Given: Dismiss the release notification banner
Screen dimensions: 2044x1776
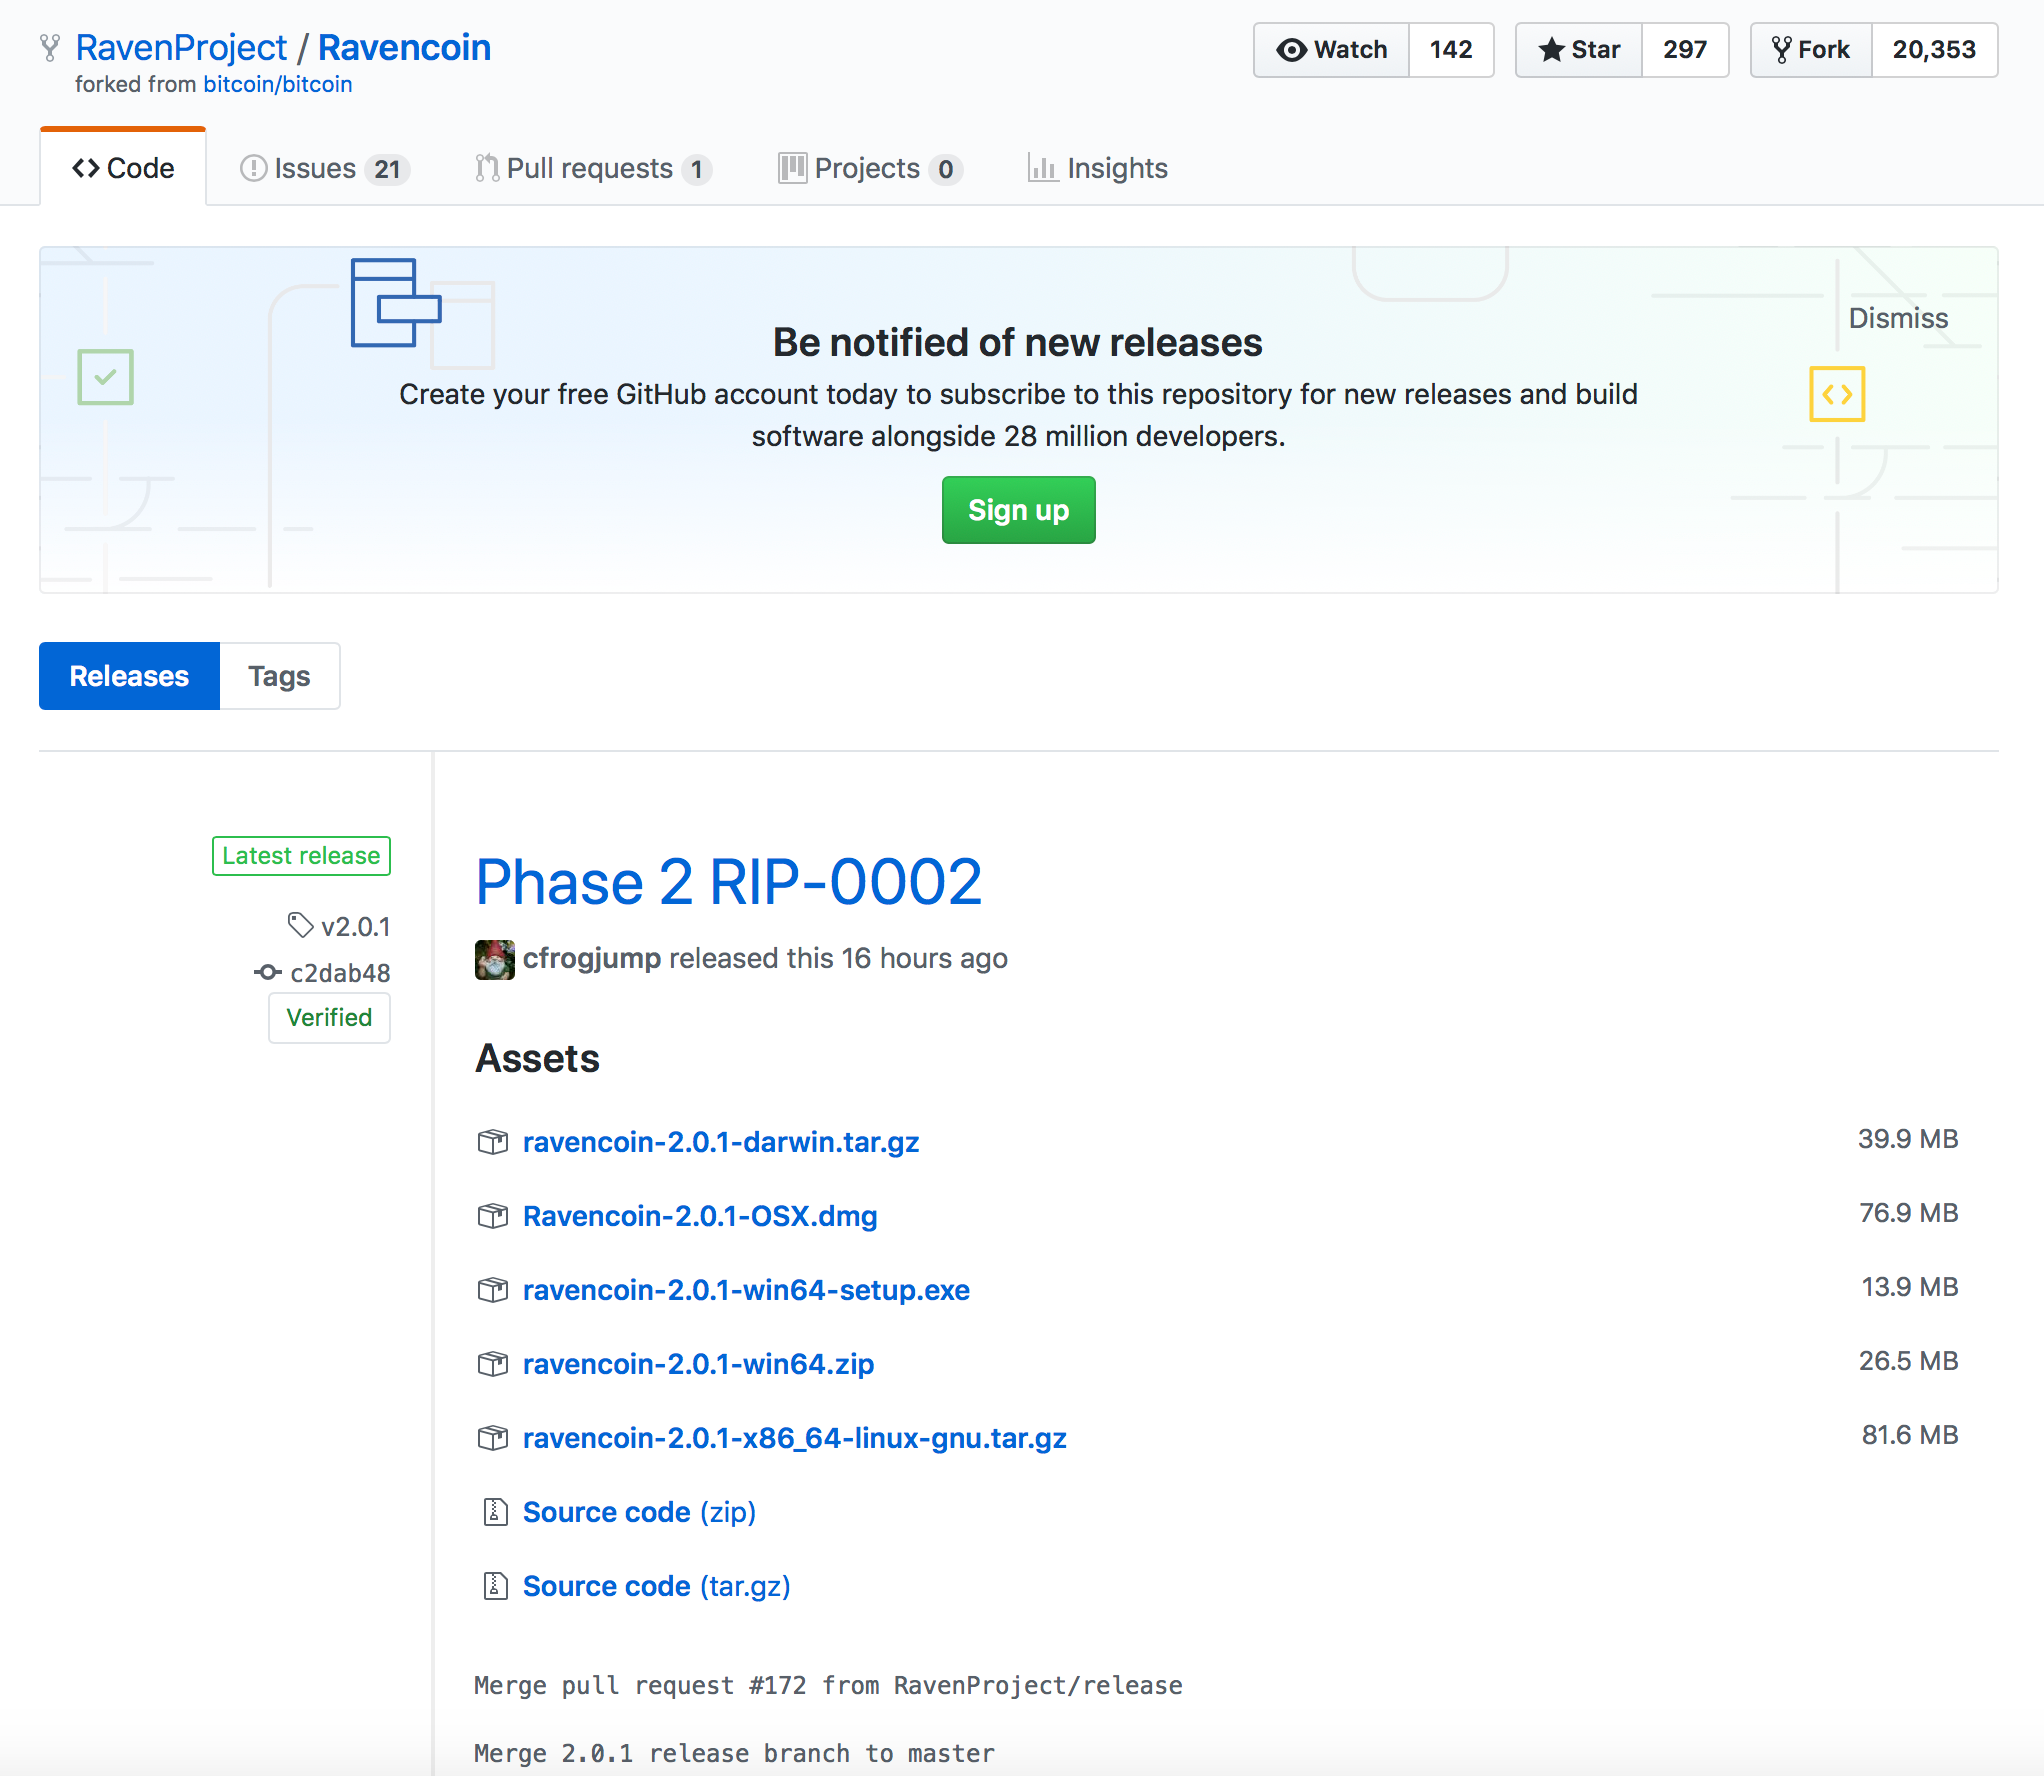Looking at the screenshot, I should (x=1898, y=318).
